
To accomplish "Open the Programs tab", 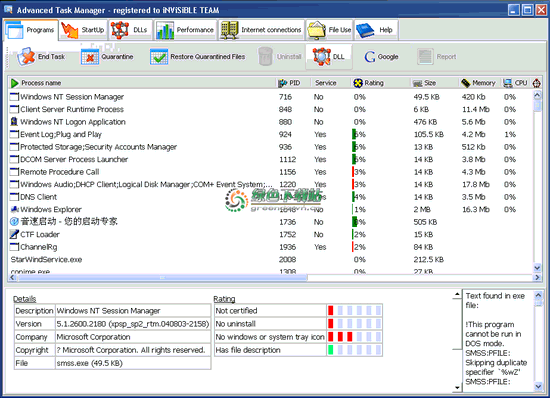I will (x=31, y=30).
